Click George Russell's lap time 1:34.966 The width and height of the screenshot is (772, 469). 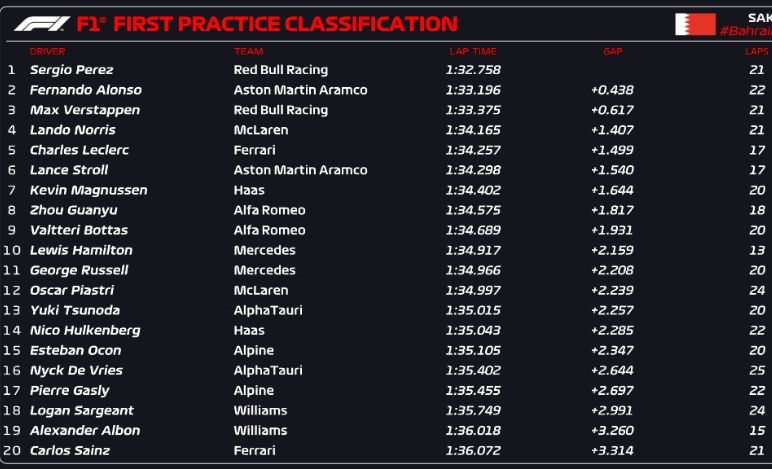[473, 270]
